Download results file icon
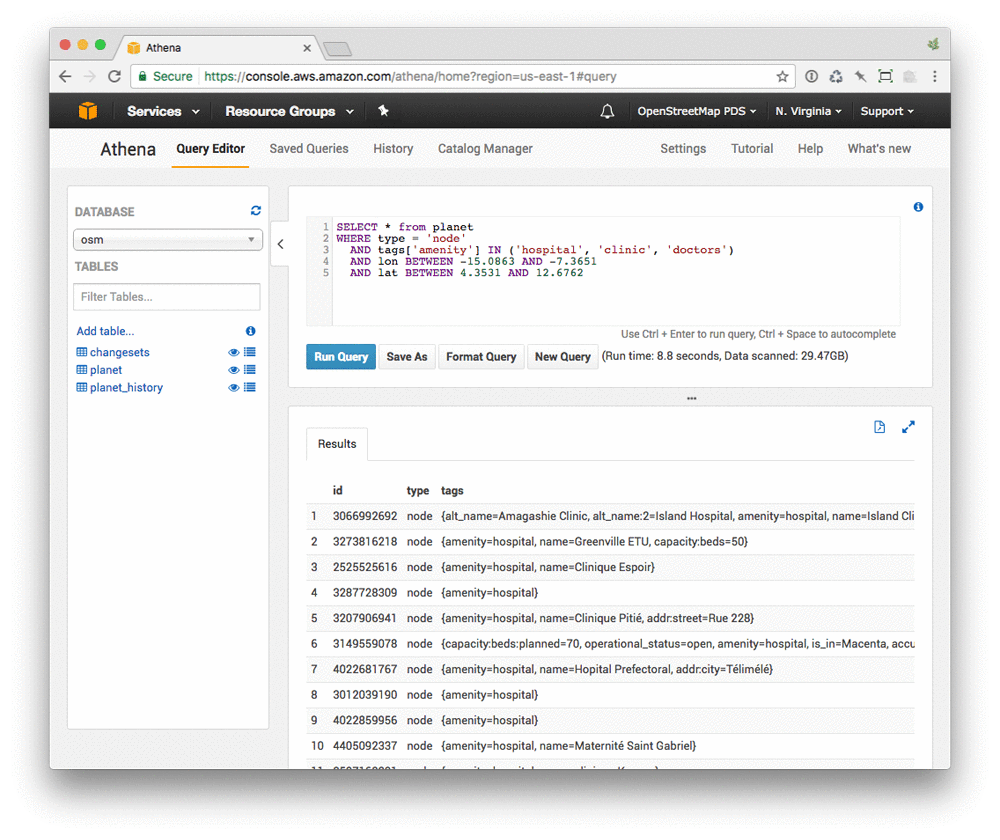 tap(879, 427)
